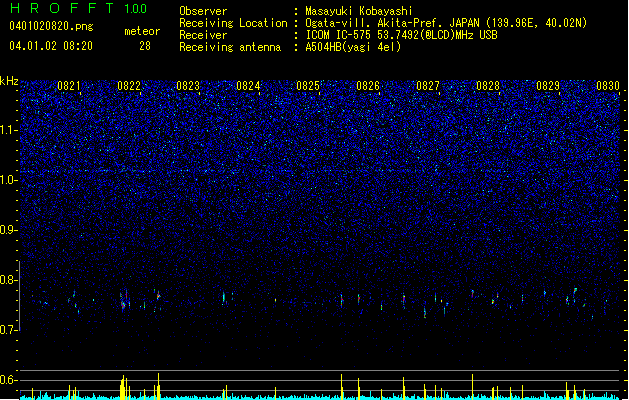Click the 0822 time marker
Viewport: 629px width, 400px height.
pos(129,85)
